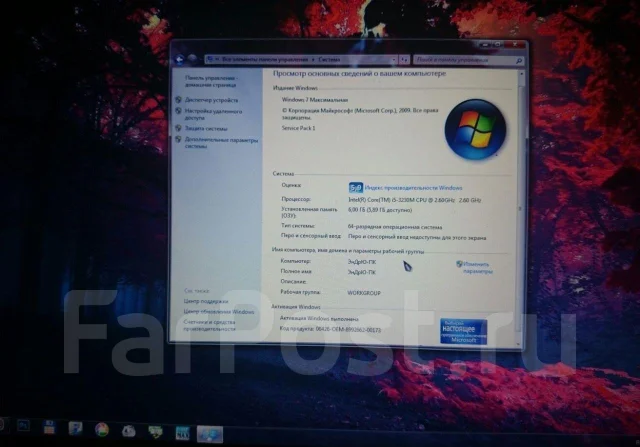Open 'Индекс производительности Windows' link
Screen dimensions: 640x447
(413, 188)
